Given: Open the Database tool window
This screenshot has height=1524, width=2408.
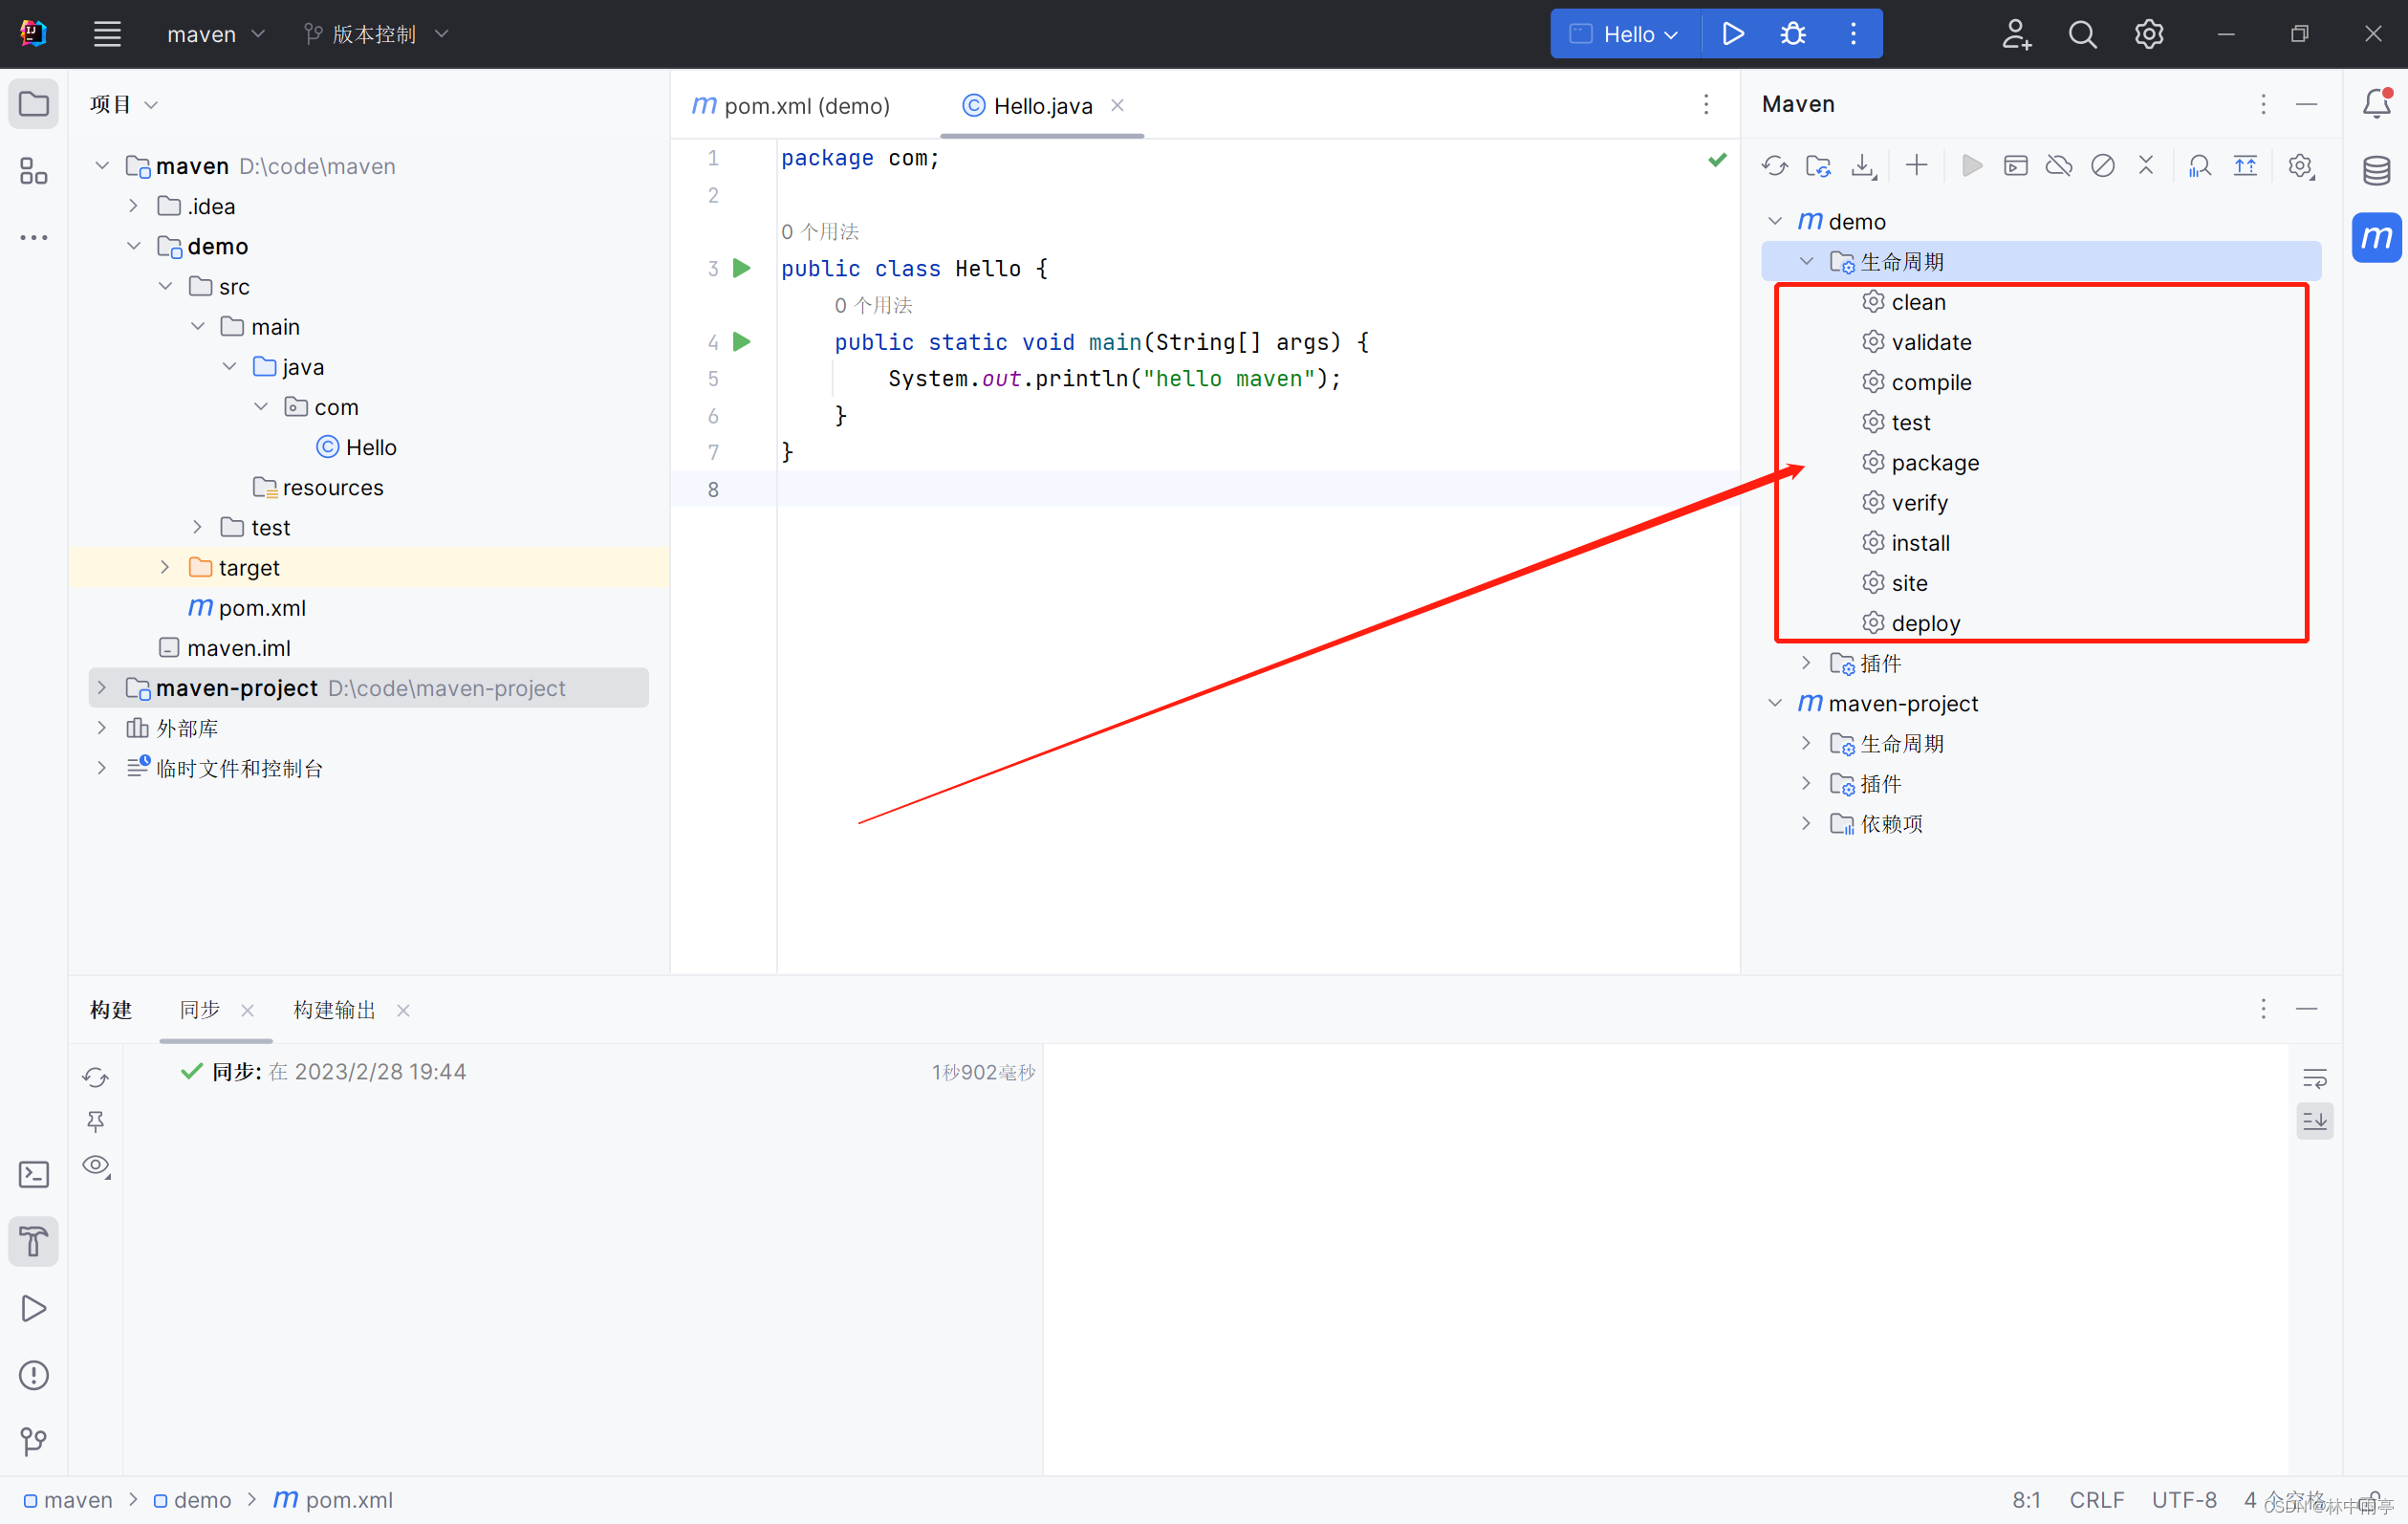Looking at the screenshot, I should click(2376, 171).
